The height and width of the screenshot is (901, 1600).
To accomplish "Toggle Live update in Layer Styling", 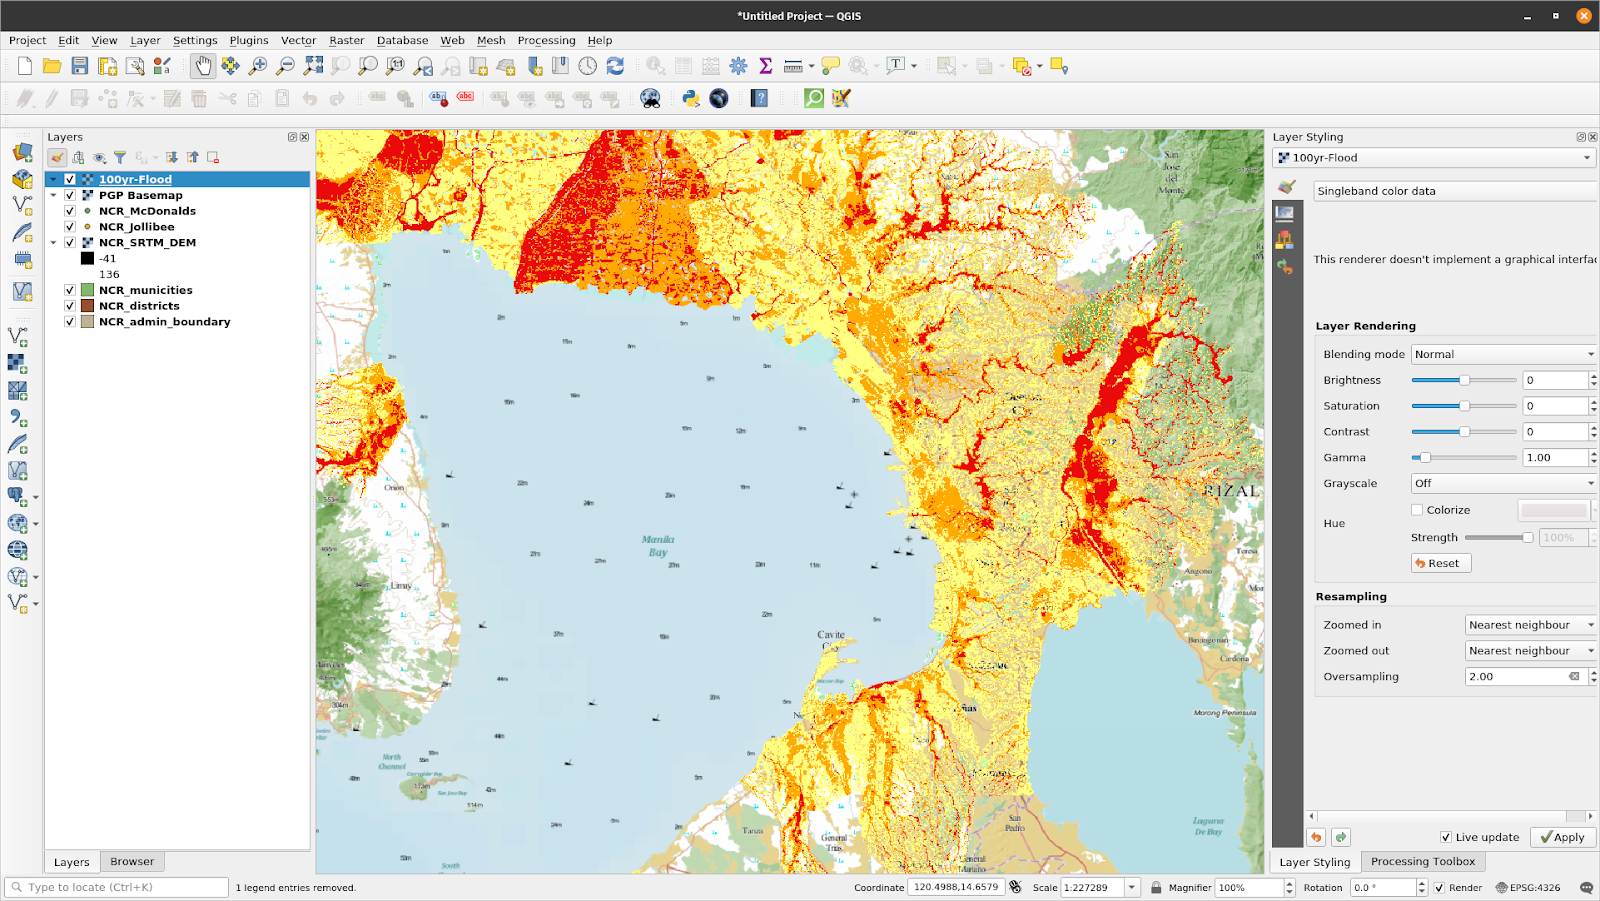I will [x=1445, y=837].
